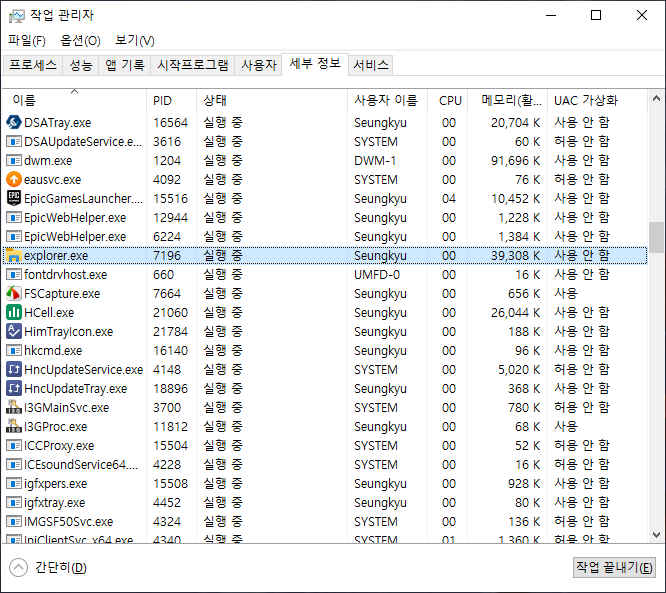Switch to the 앱 기록 tab

coord(124,65)
